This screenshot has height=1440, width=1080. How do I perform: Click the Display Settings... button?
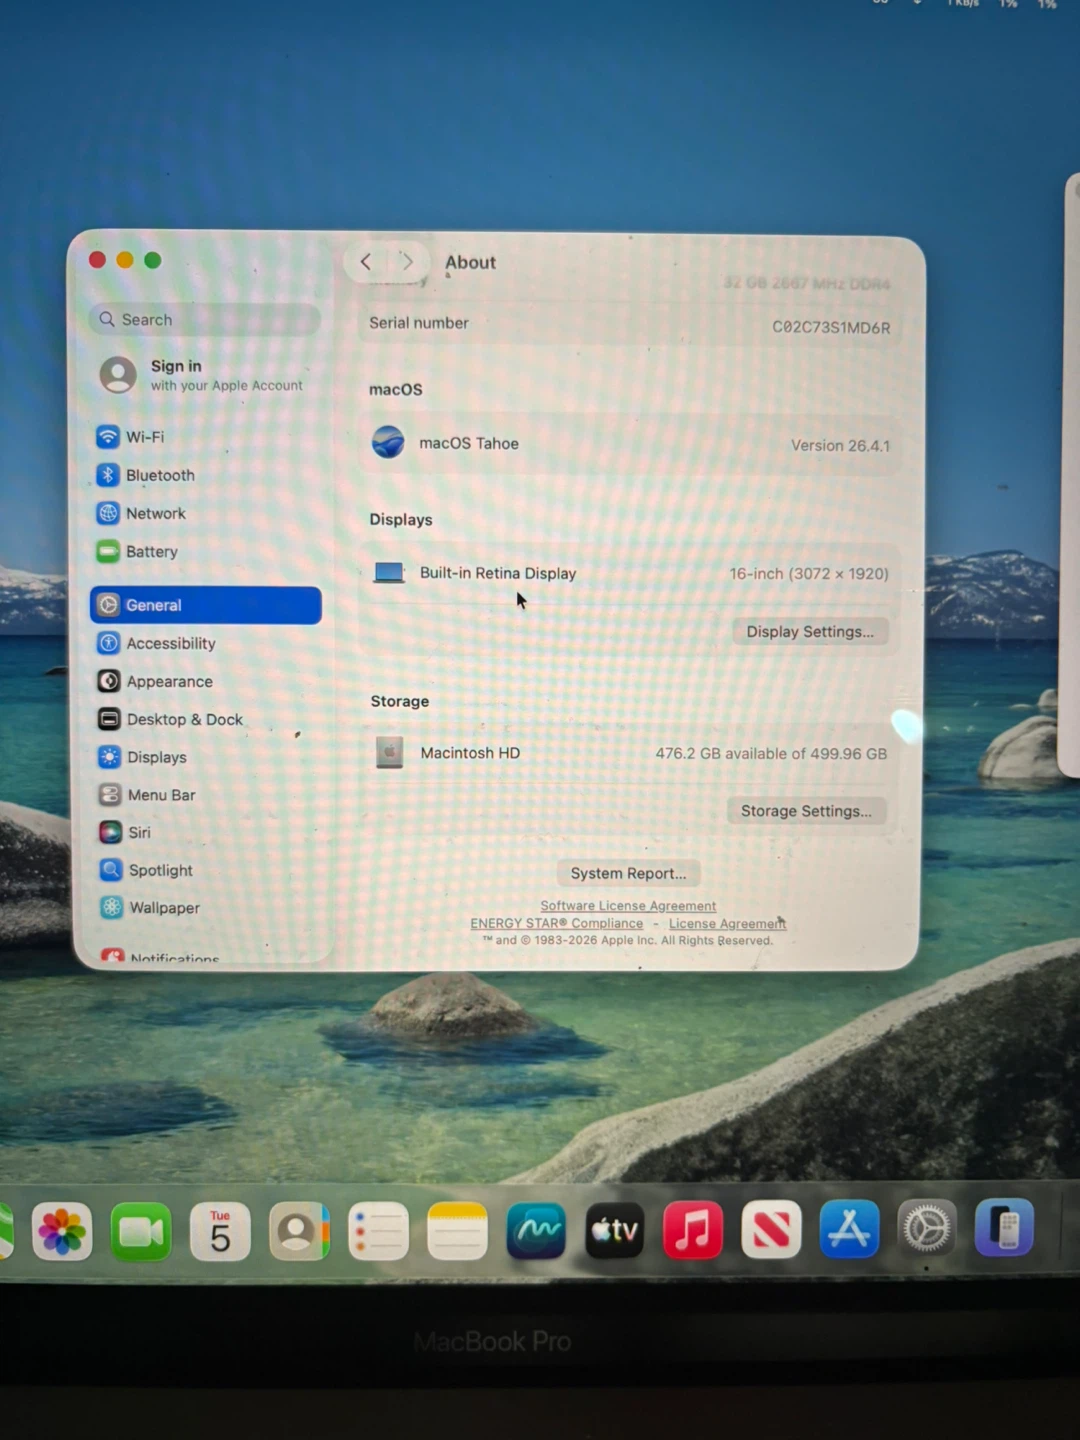click(810, 631)
